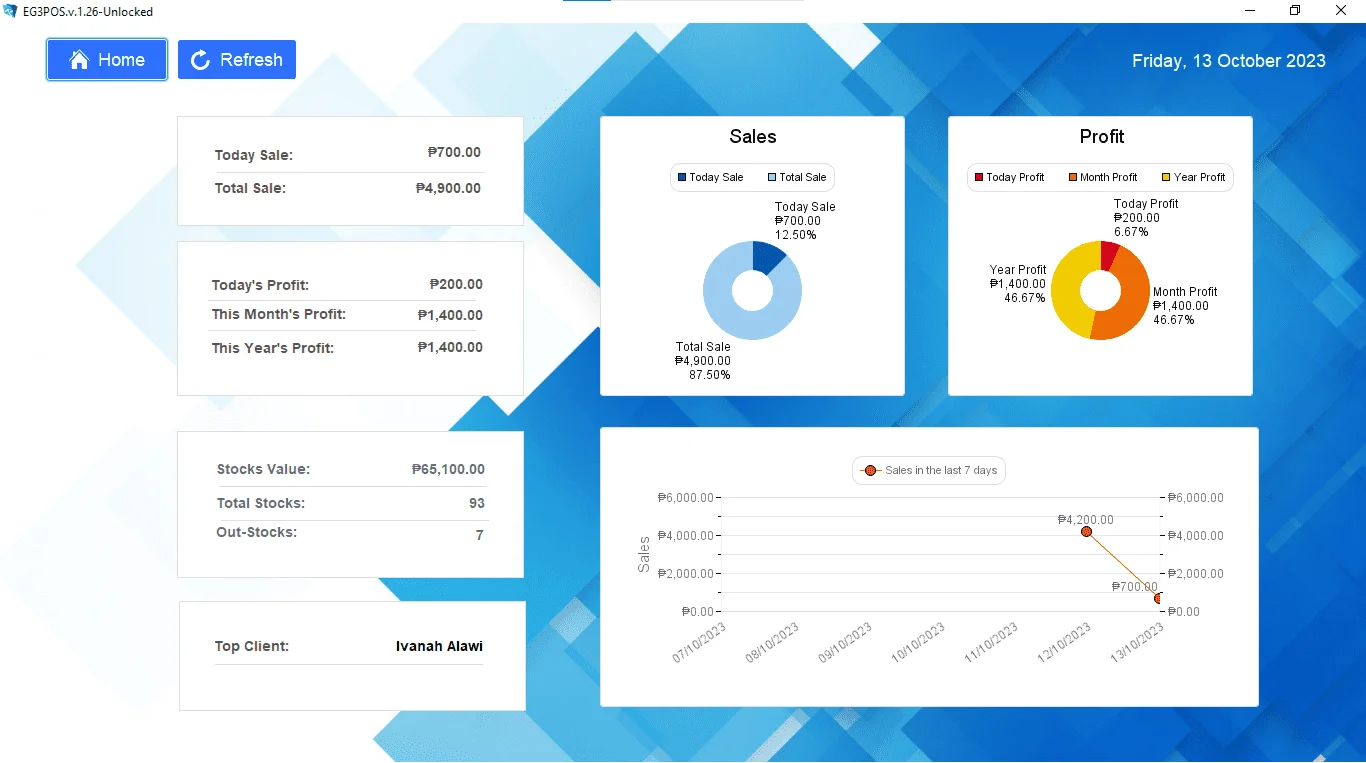Click the Home button

coord(107,60)
